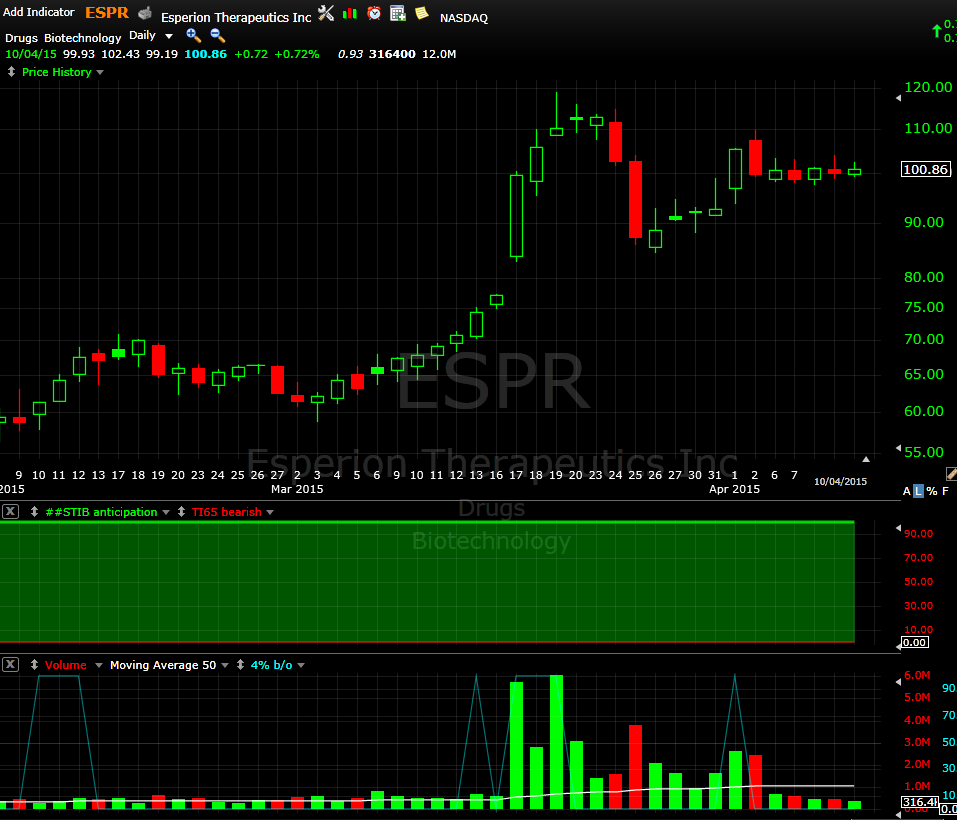This screenshot has height=820, width=957.
Task: Open the wrench and hammer chart tools icon
Action: (x=326, y=13)
